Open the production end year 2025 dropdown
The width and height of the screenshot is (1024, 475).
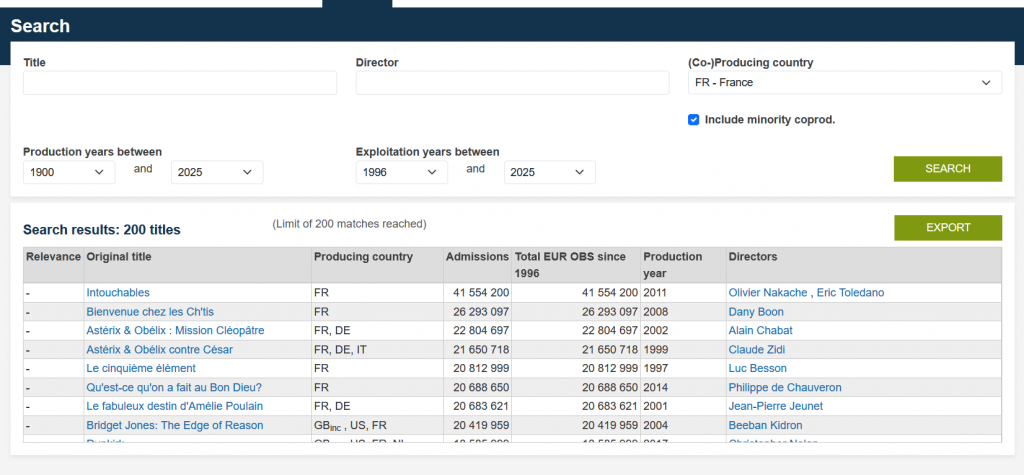coord(217,173)
